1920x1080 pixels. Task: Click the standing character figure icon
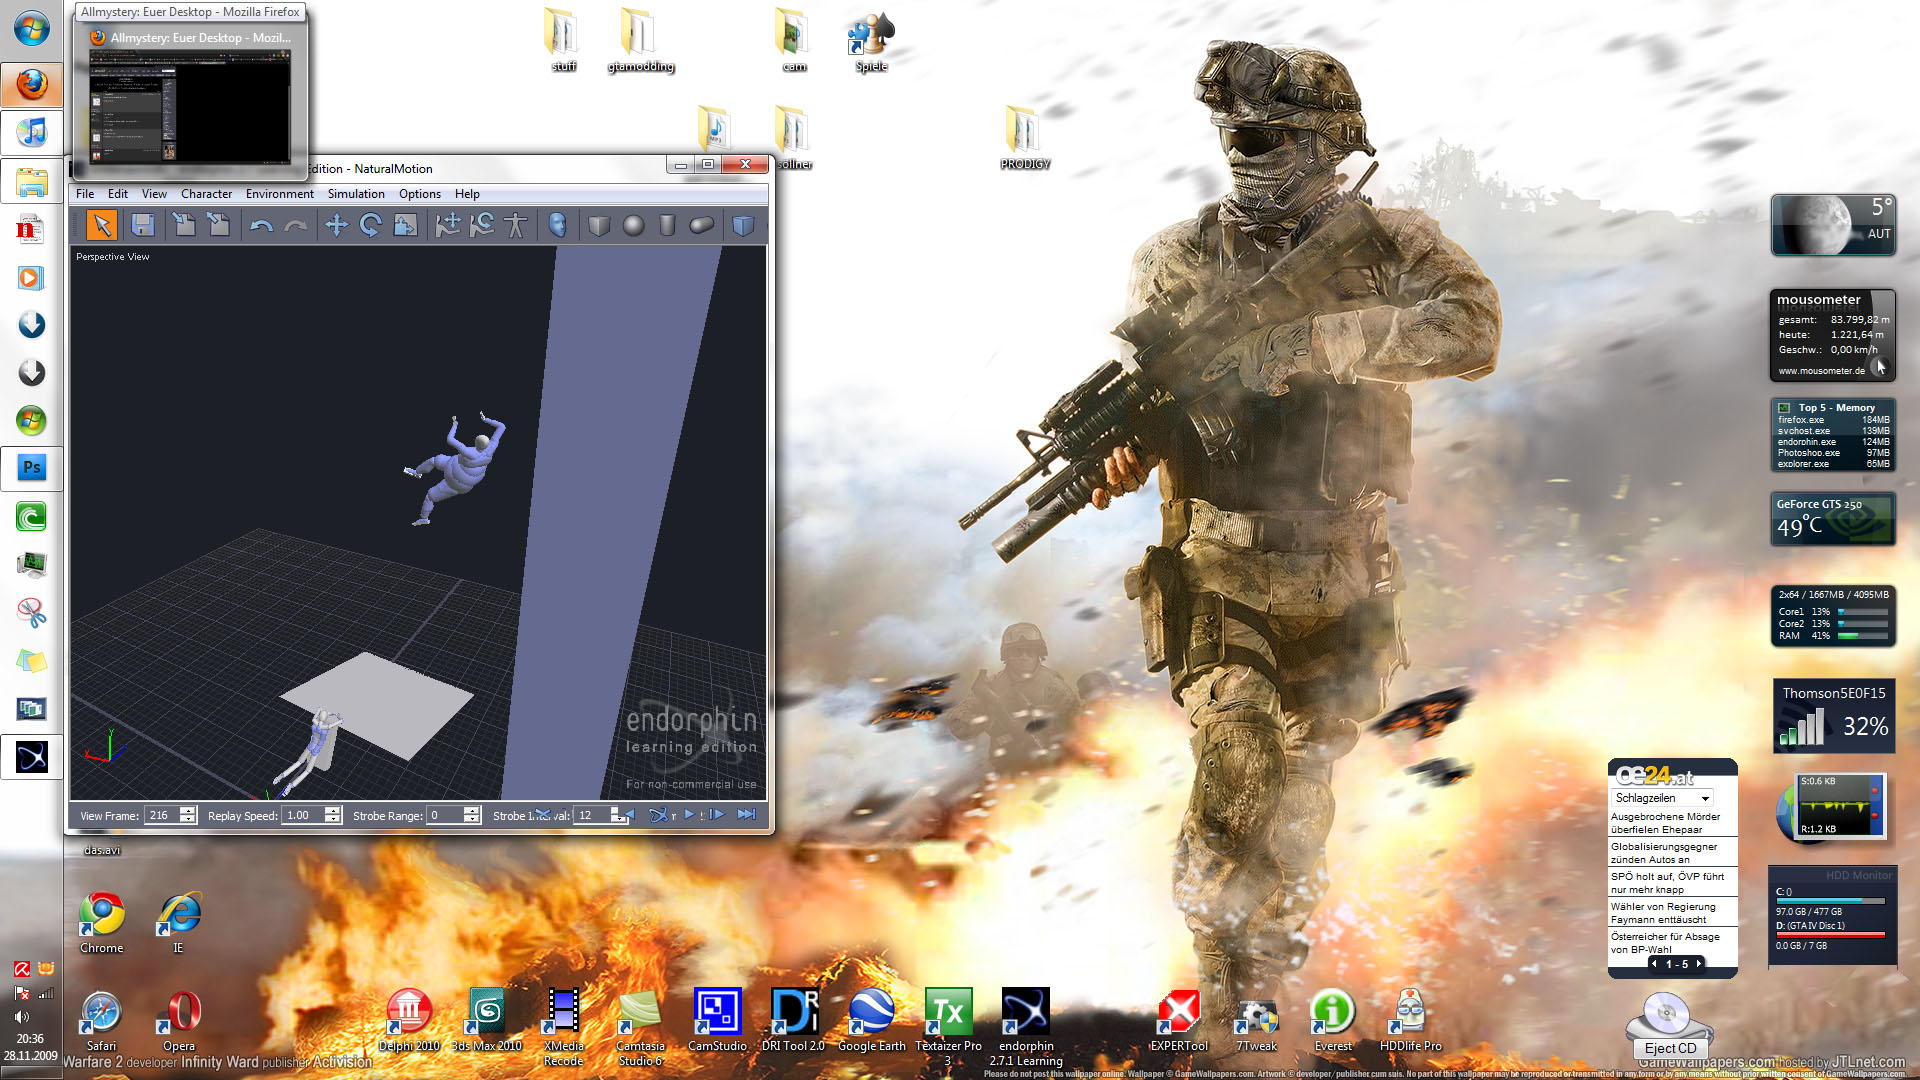(x=516, y=226)
